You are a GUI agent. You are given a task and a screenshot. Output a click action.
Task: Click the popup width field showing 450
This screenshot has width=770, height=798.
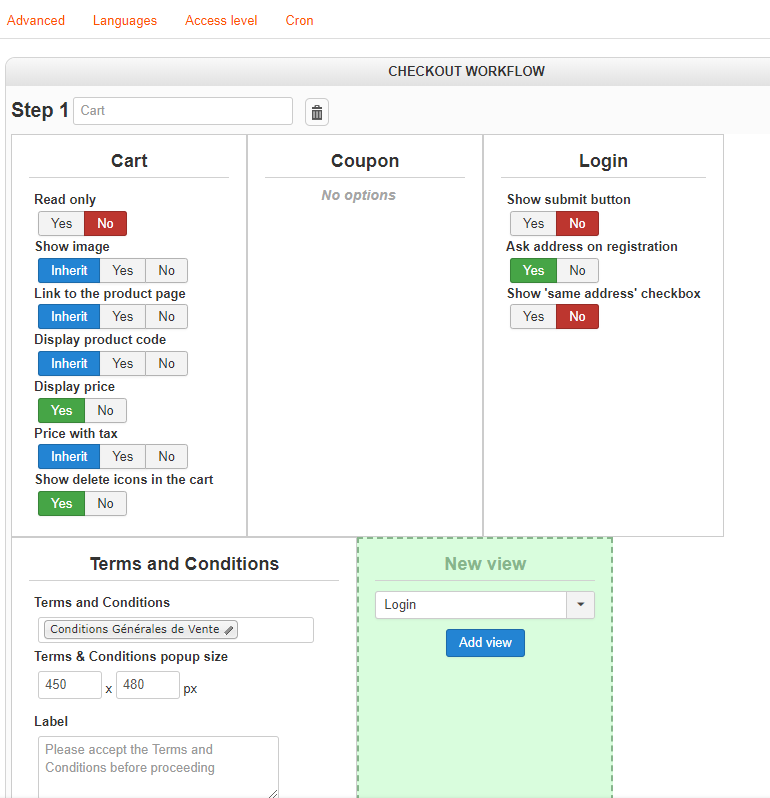pyautogui.click(x=70, y=685)
